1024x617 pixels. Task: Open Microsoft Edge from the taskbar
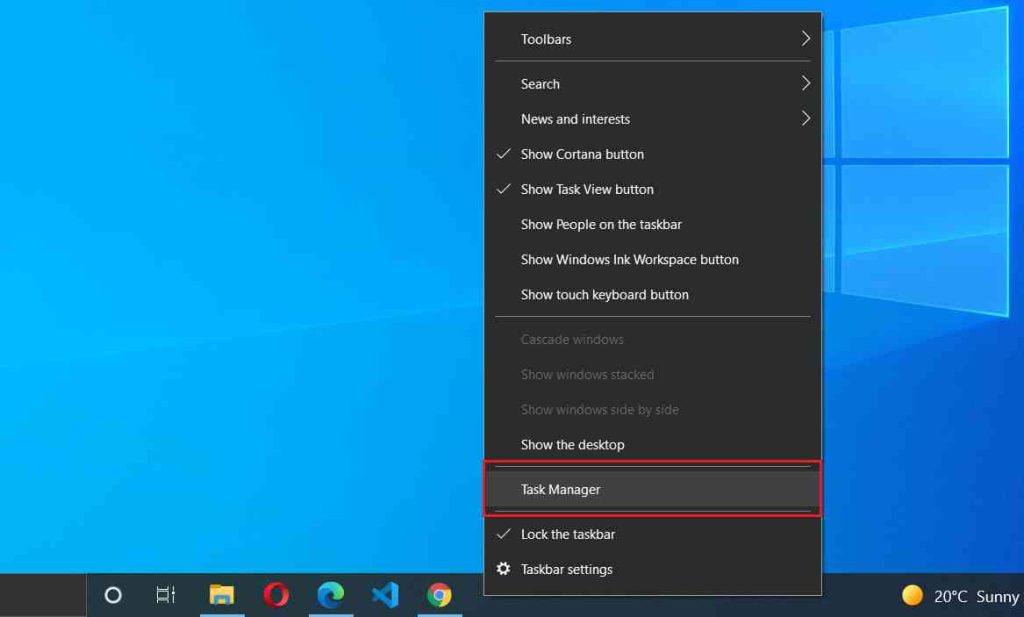click(330, 595)
